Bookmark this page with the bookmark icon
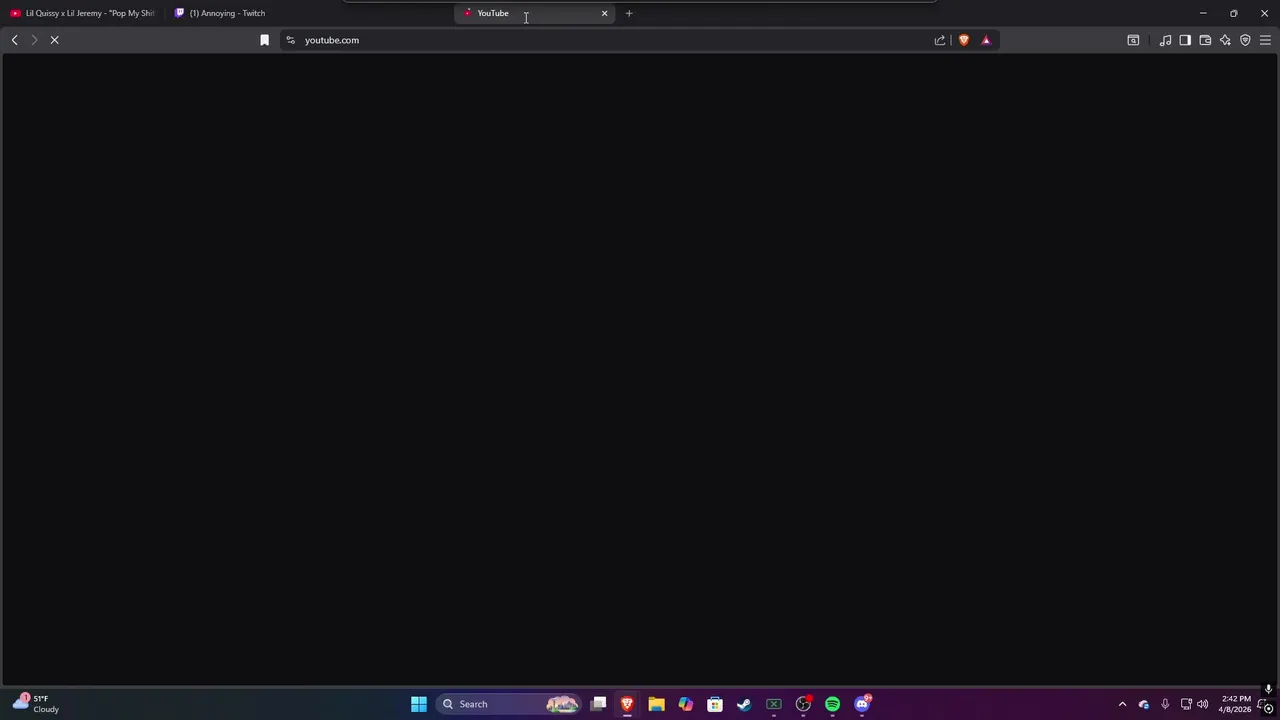Screen dimensions: 1280x720 coord(264,40)
